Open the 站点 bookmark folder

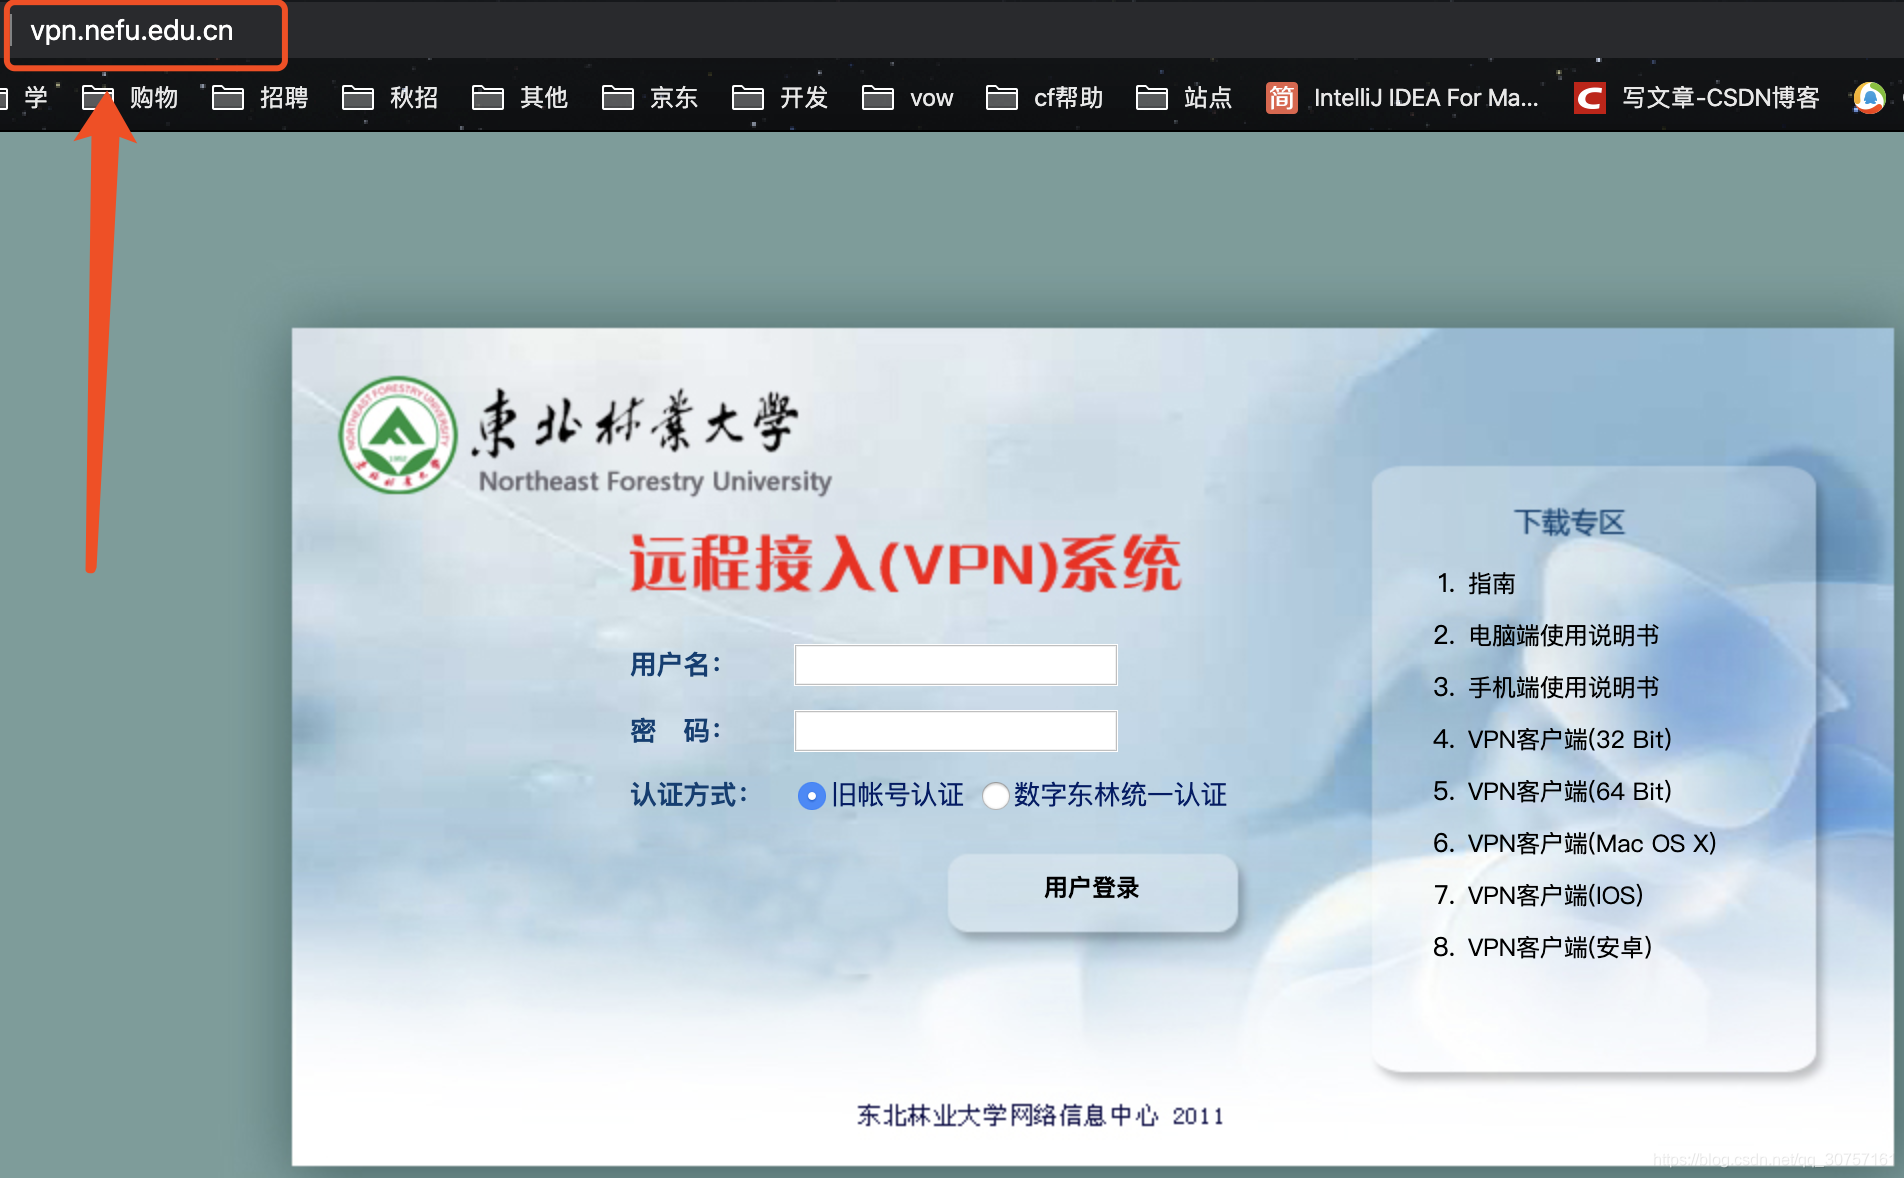1184,98
